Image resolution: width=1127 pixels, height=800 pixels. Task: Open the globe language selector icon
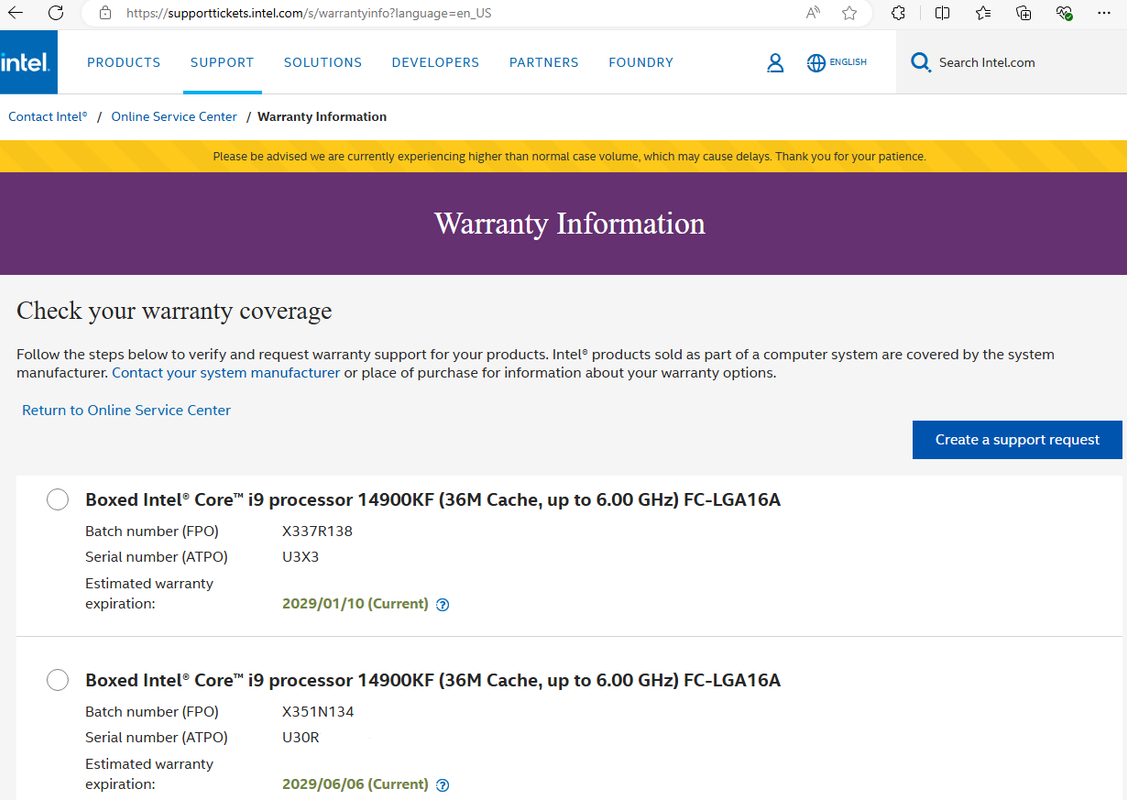click(816, 63)
